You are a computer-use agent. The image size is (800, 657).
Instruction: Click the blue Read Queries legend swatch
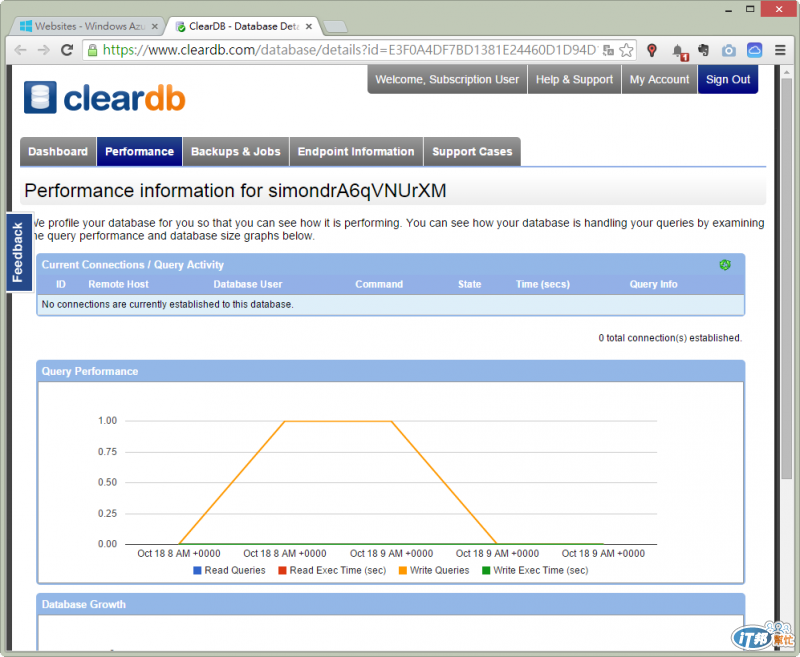[x=197, y=570]
